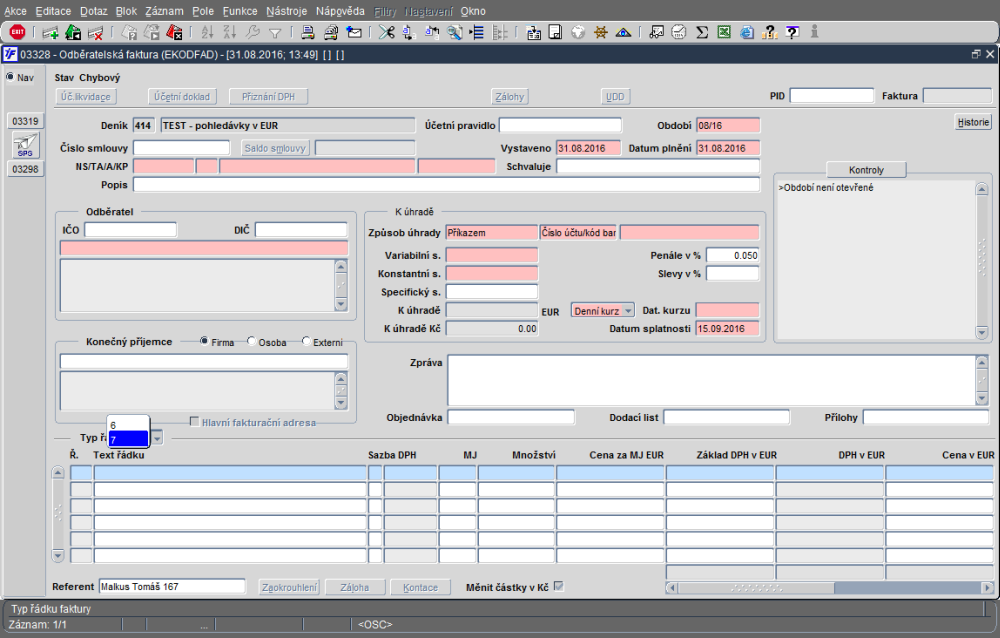Select the Externí radio button
The height and width of the screenshot is (638, 1000).
[306, 341]
